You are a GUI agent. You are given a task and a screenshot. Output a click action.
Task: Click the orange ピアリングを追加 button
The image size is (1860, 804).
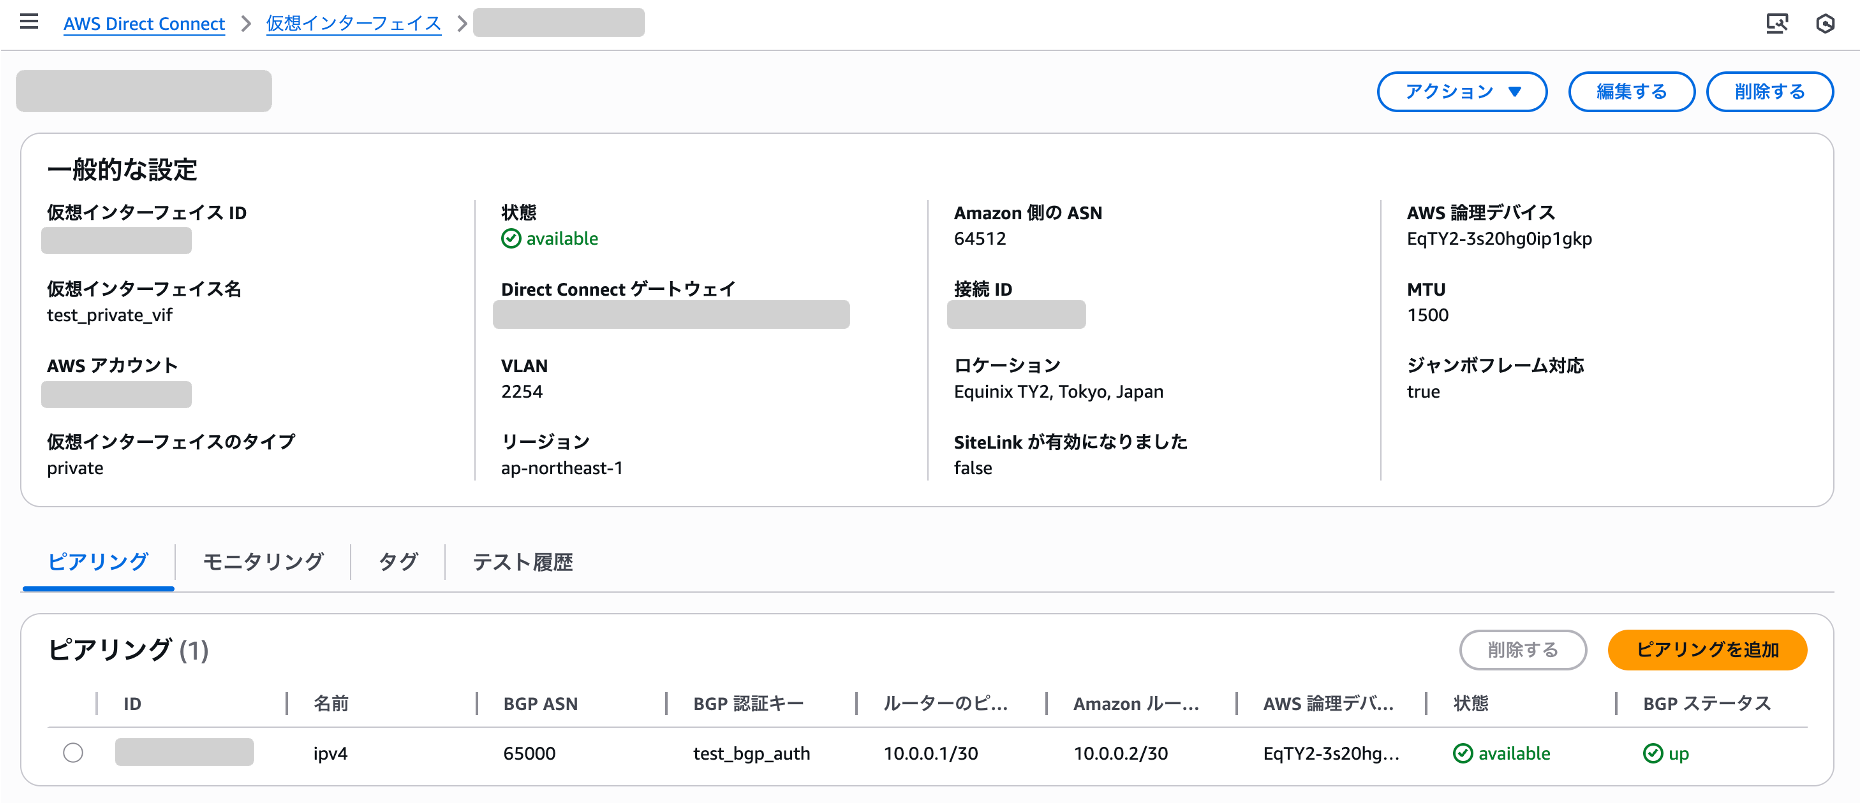[x=1707, y=650]
